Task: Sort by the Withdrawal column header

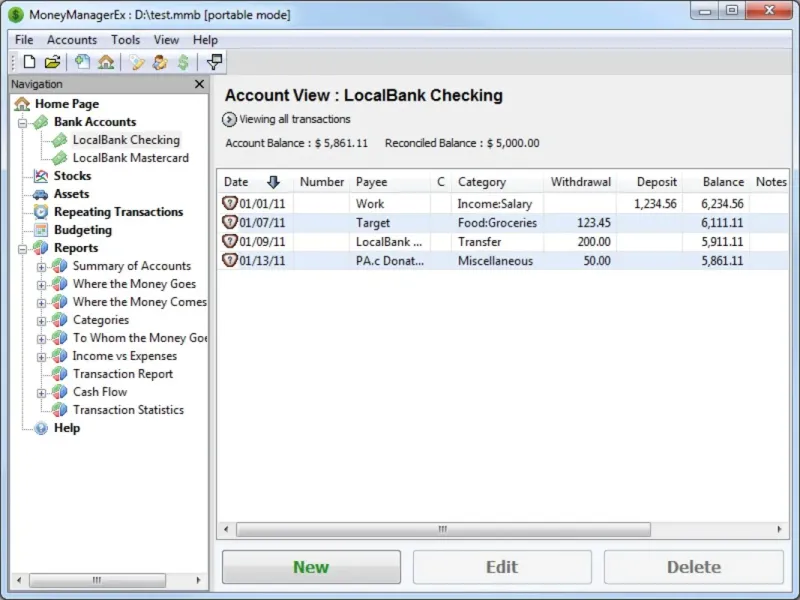Action: 580,182
